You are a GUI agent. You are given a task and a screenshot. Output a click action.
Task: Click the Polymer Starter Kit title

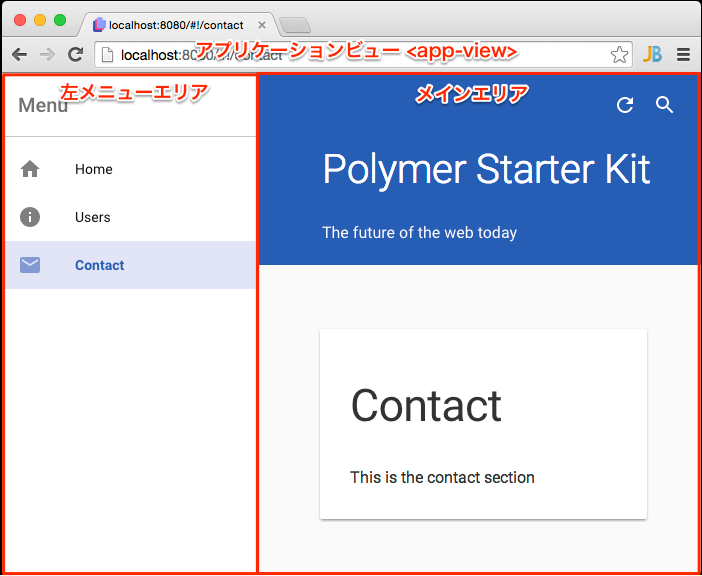pos(486,169)
